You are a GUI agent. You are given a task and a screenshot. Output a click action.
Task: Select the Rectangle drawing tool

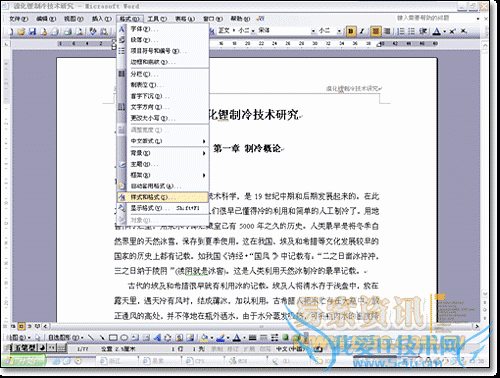113,338
